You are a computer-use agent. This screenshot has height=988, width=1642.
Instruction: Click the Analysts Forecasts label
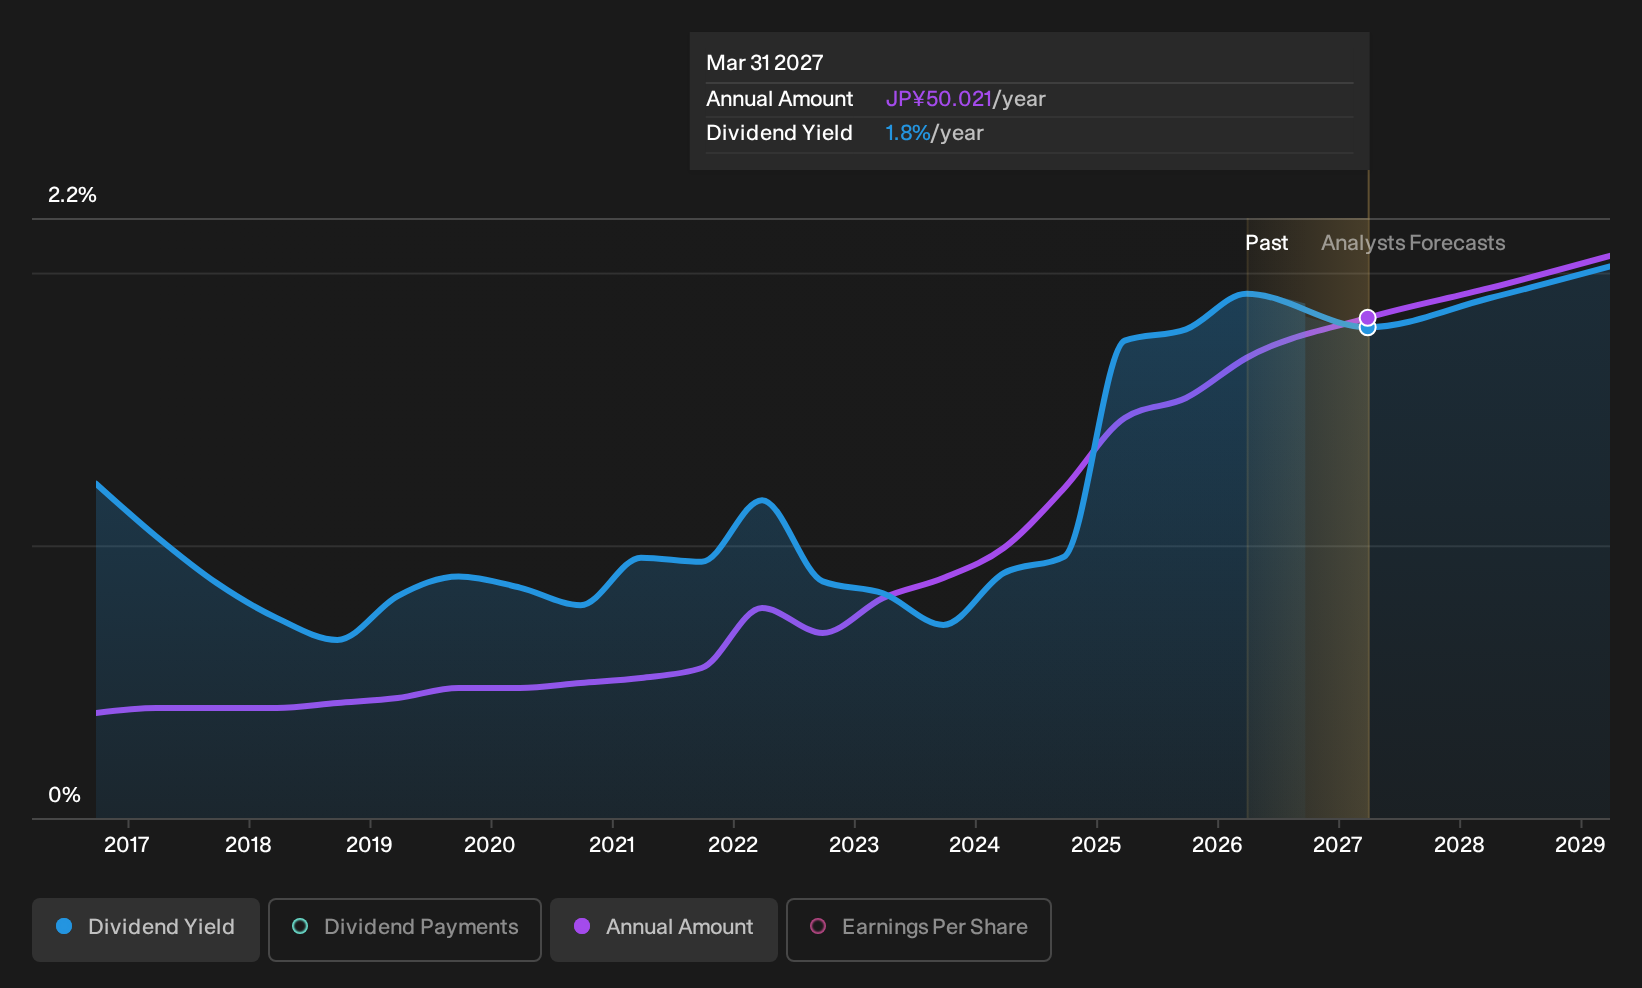[x=1413, y=243]
